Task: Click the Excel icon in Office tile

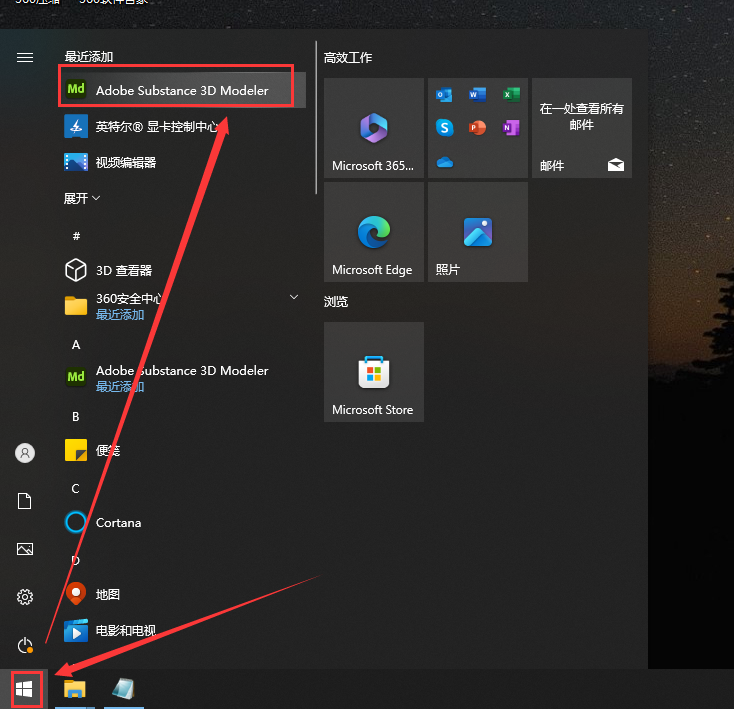Action: coord(511,95)
